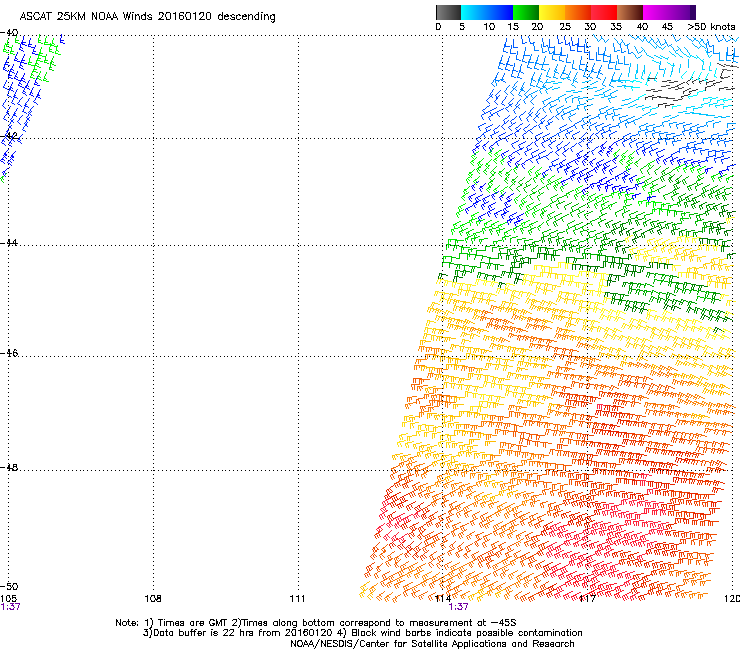
Task: Click the "108" longitude axis label
Action: pyautogui.click(x=153, y=599)
